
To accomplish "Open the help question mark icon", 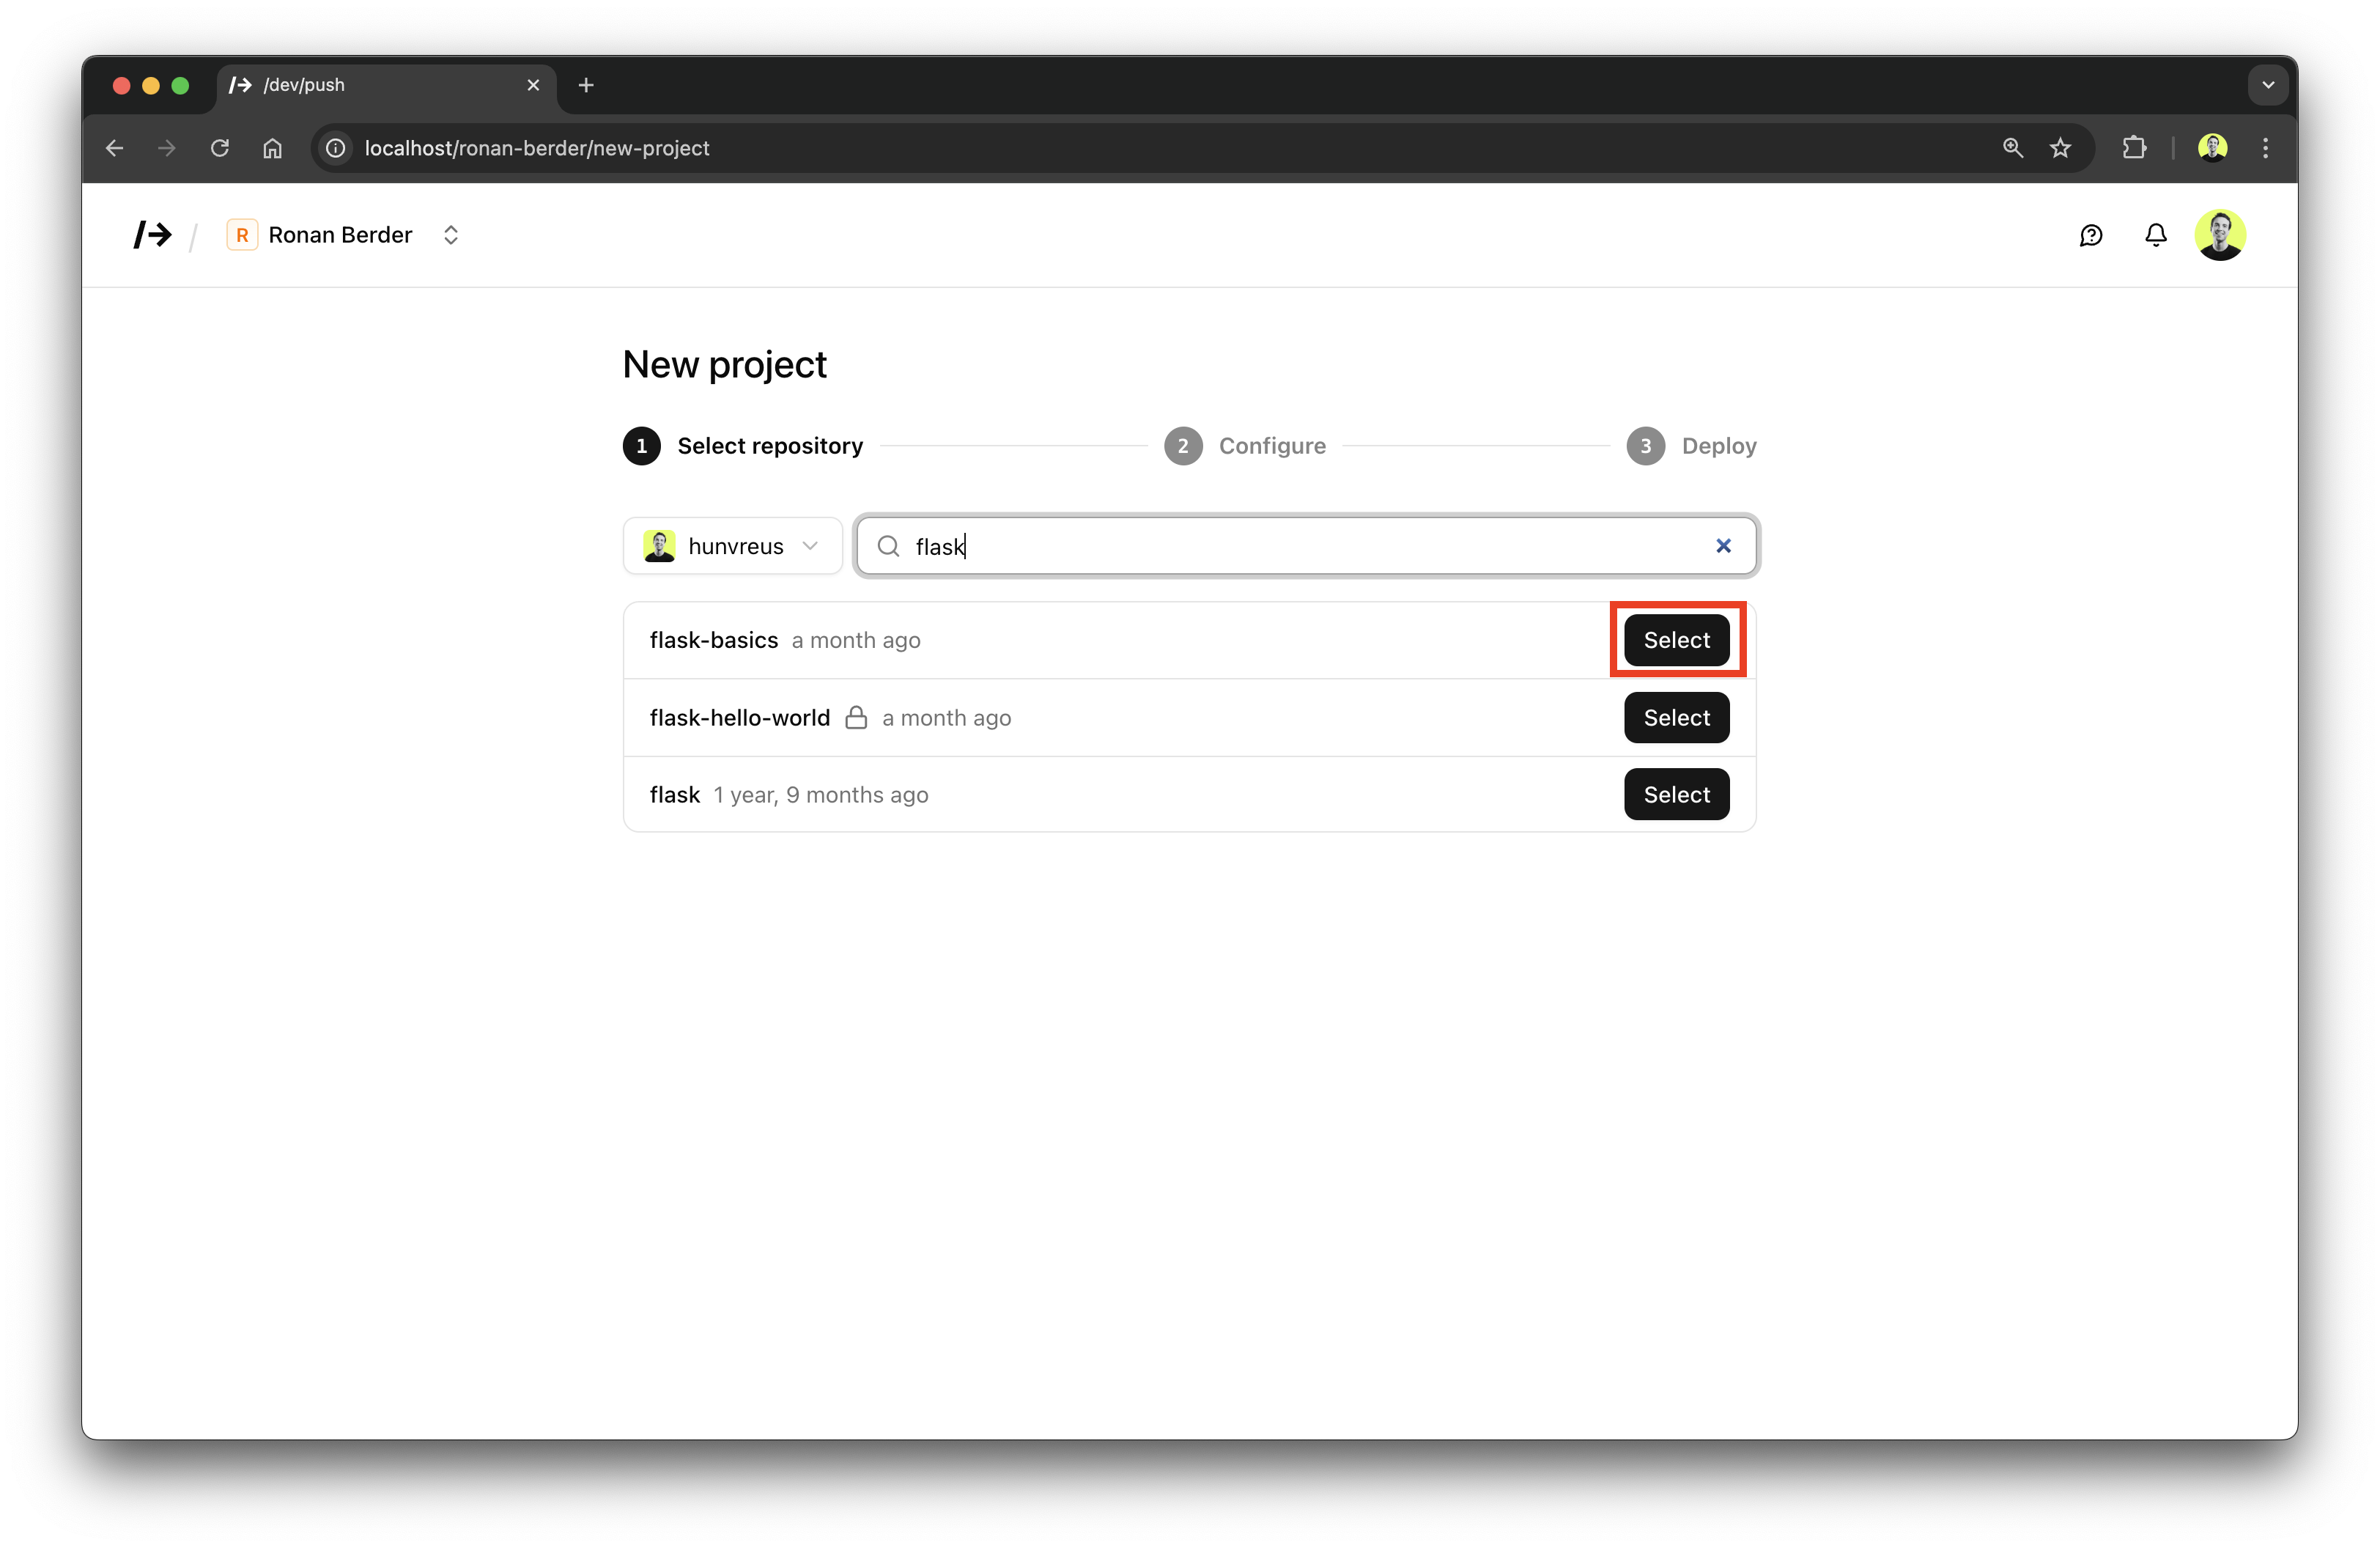I will 2092,234.
